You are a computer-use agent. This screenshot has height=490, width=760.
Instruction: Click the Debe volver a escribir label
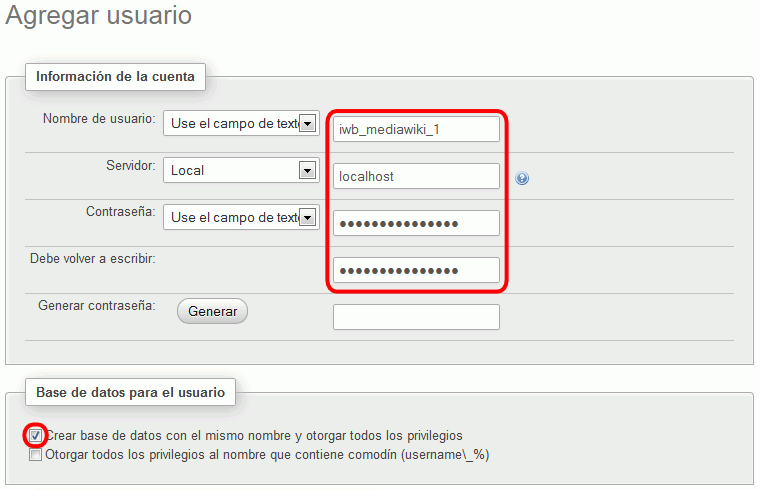(93, 259)
